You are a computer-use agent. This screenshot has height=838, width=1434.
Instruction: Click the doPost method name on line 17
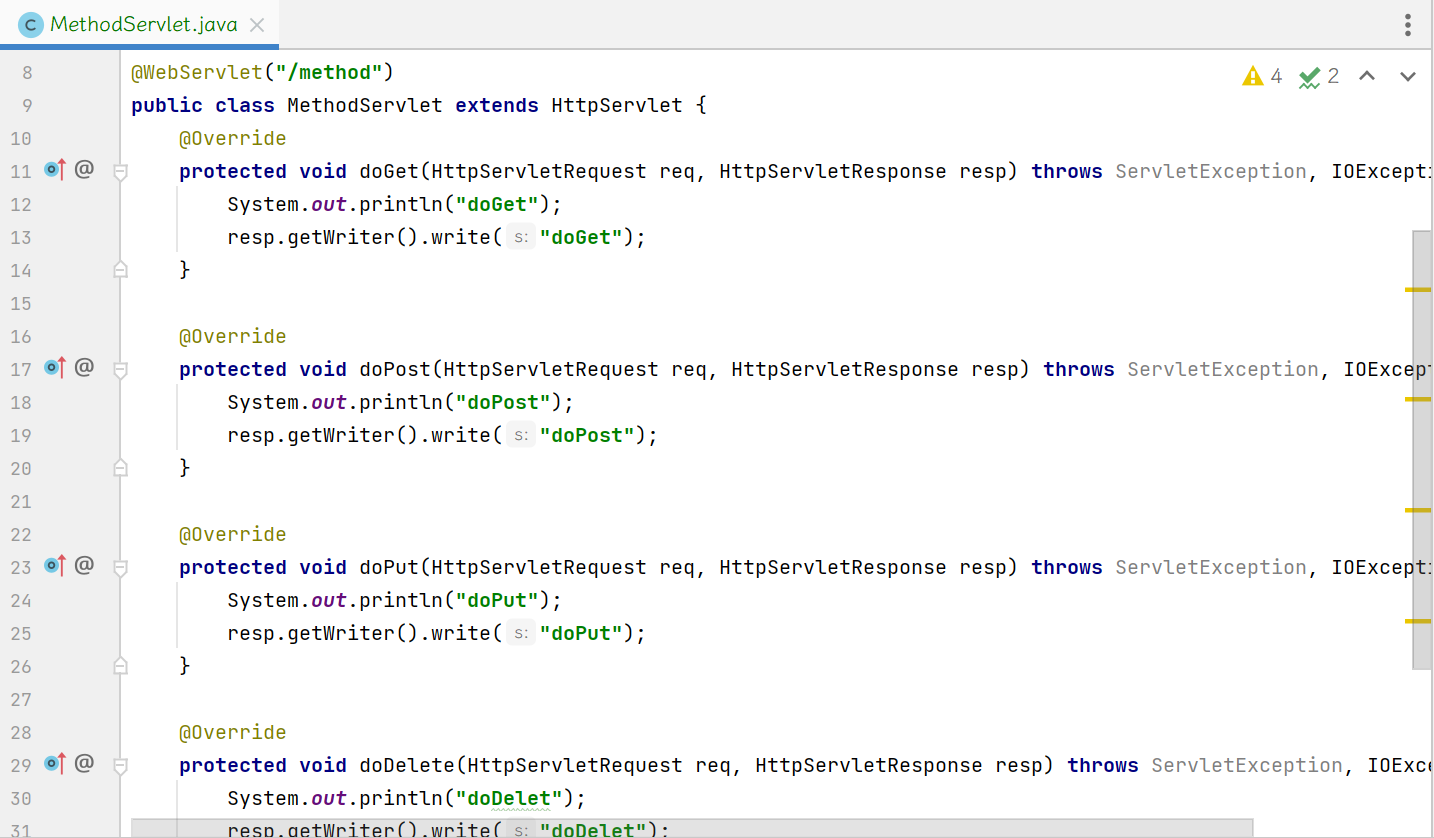tap(395, 369)
